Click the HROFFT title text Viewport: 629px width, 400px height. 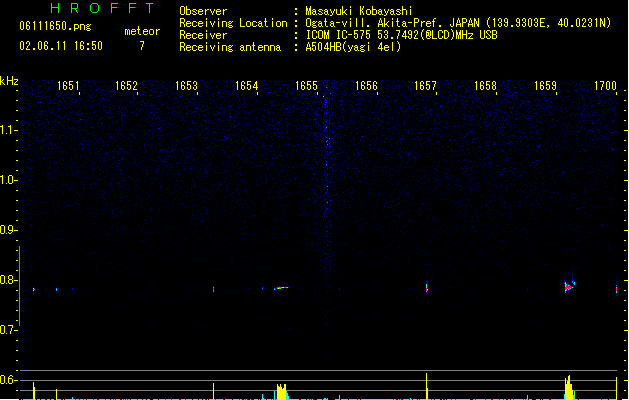(102, 8)
